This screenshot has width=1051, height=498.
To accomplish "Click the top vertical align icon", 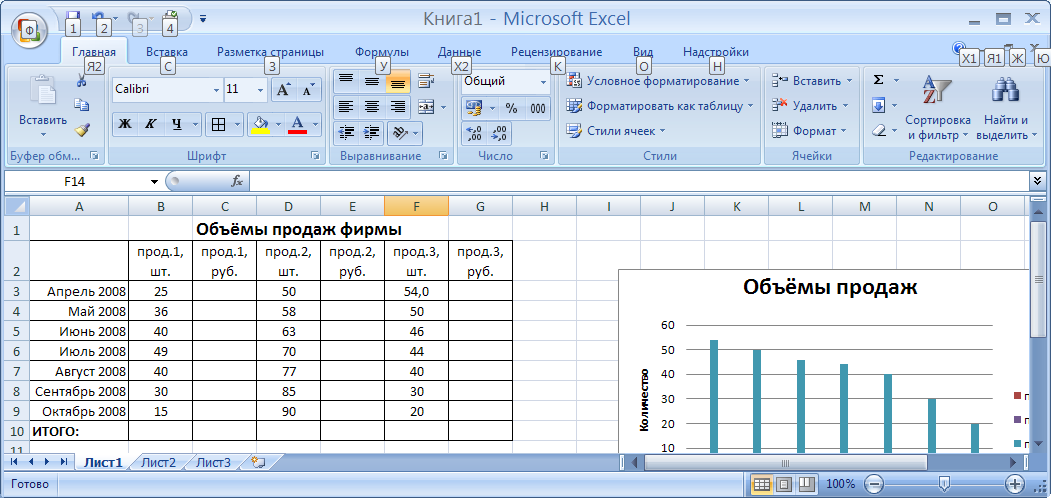I will pyautogui.click(x=346, y=81).
